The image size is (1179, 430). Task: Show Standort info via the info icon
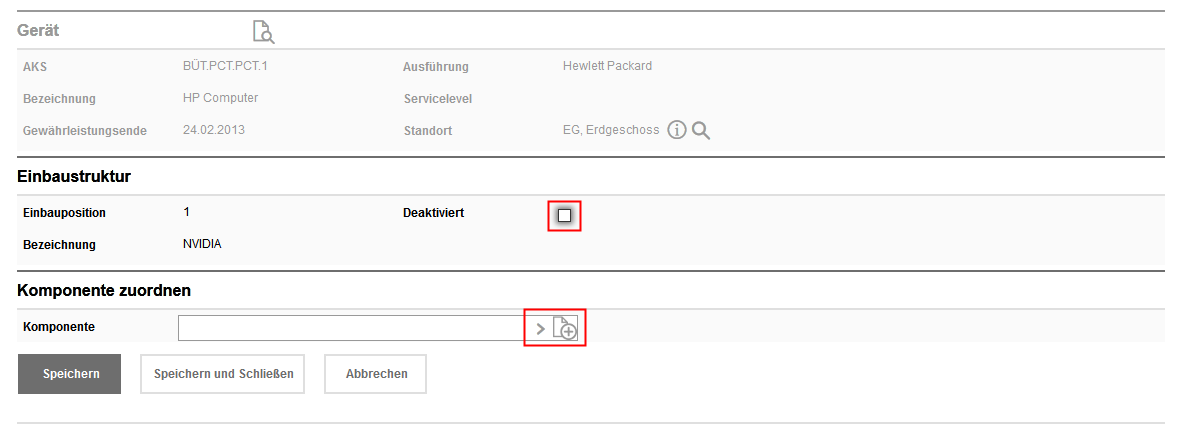(x=677, y=130)
